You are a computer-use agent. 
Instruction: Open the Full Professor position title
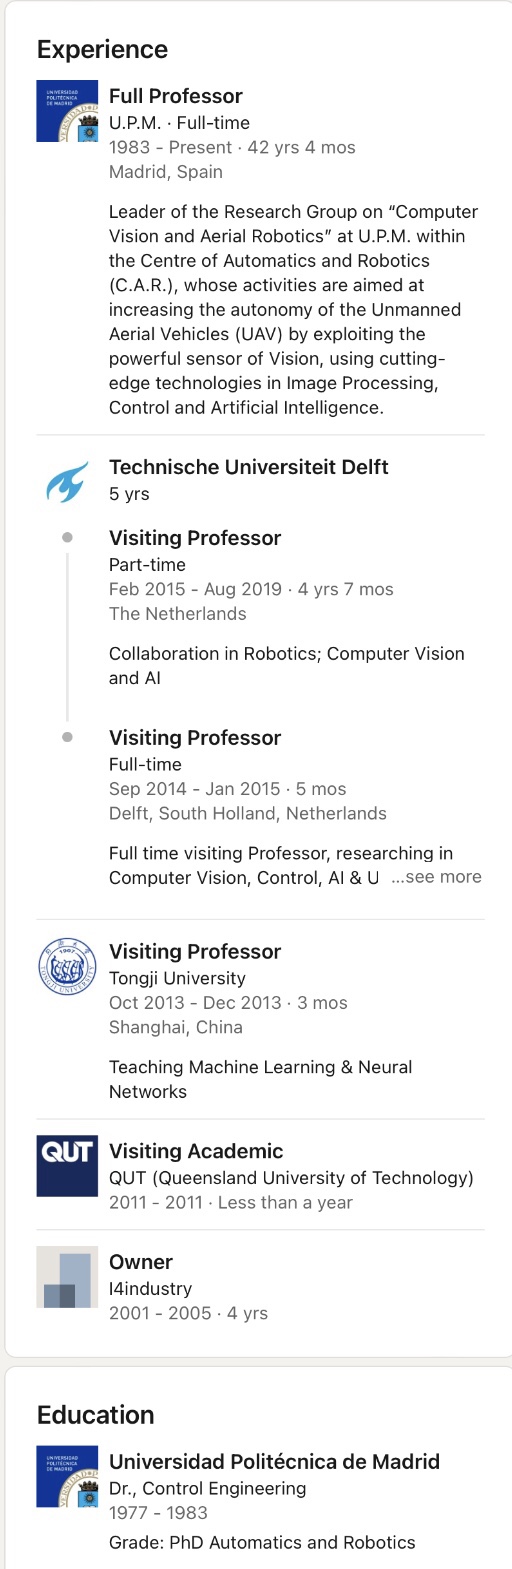176,96
